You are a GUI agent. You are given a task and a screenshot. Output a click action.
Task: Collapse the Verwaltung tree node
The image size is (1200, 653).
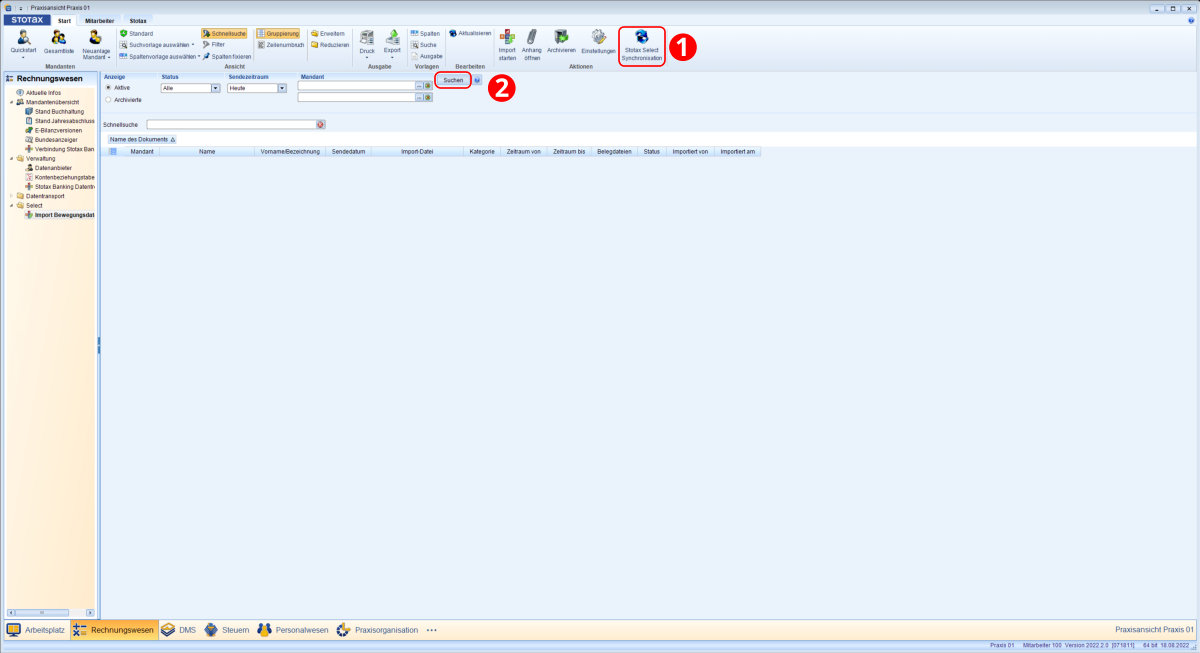(11, 158)
